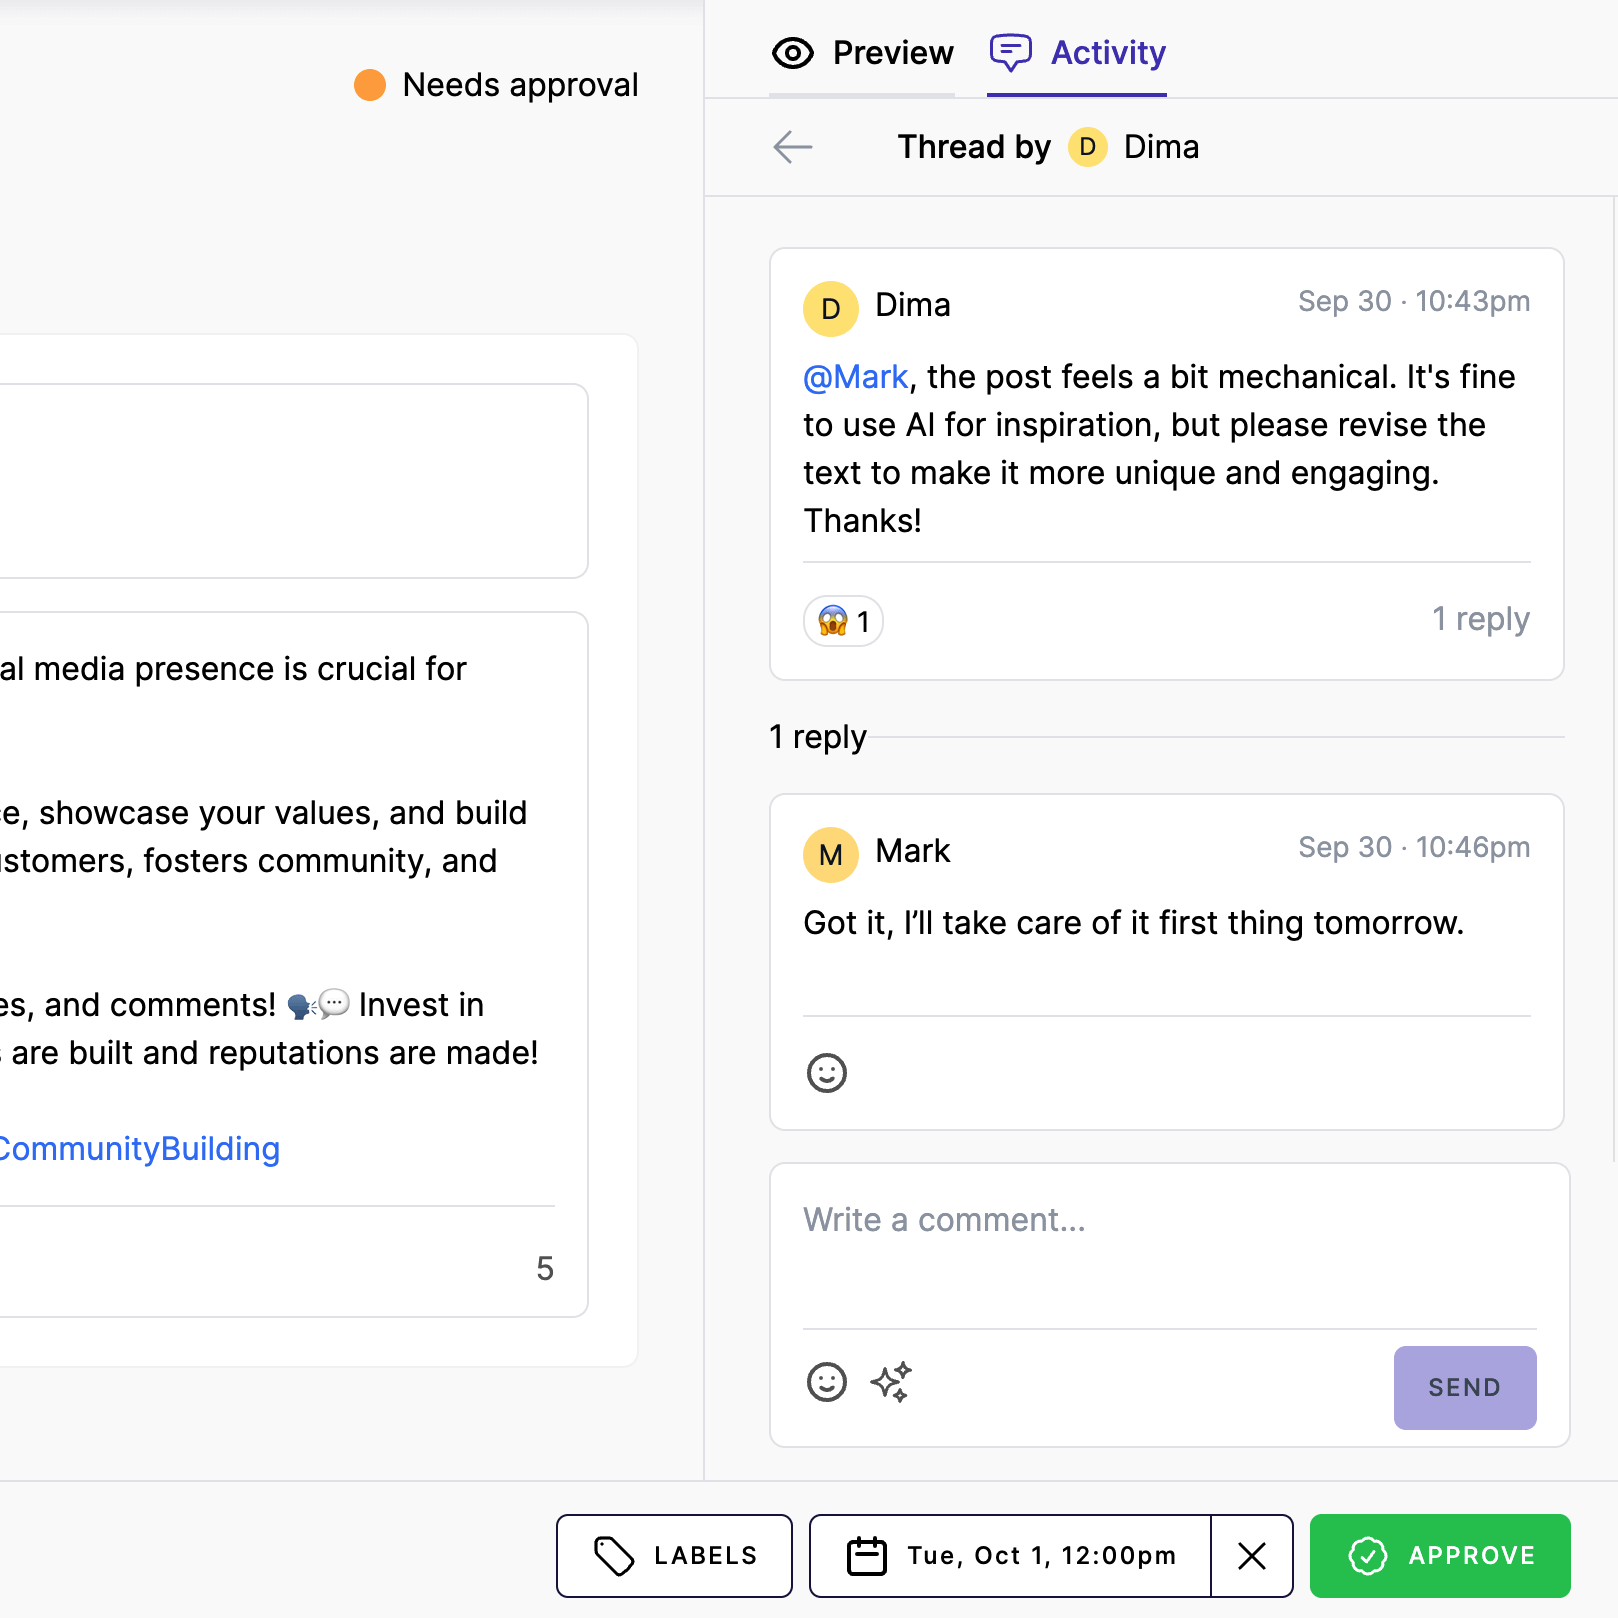Switch to the Activity tab

coord(1077,53)
